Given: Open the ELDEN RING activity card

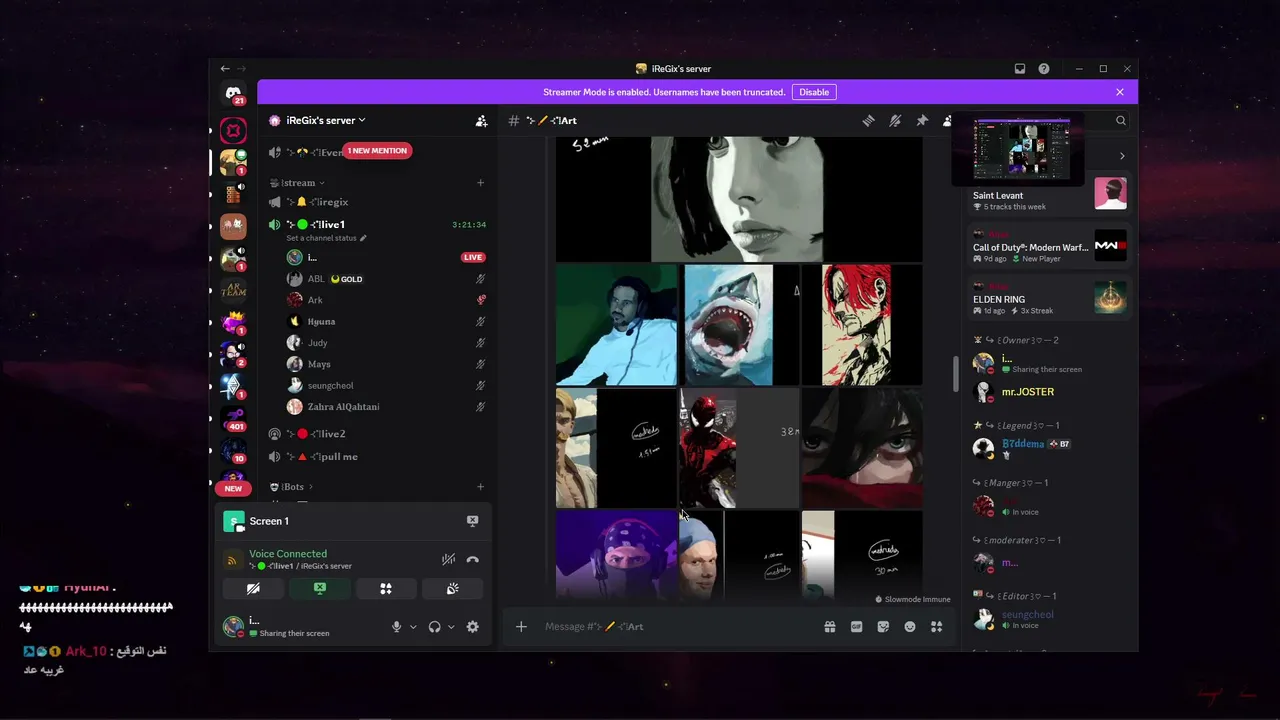Looking at the screenshot, I should pyautogui.click(x=1050, y=299).
